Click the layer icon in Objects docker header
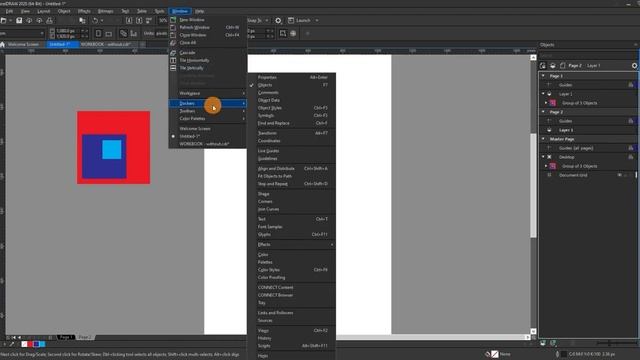 click(553, 66)
